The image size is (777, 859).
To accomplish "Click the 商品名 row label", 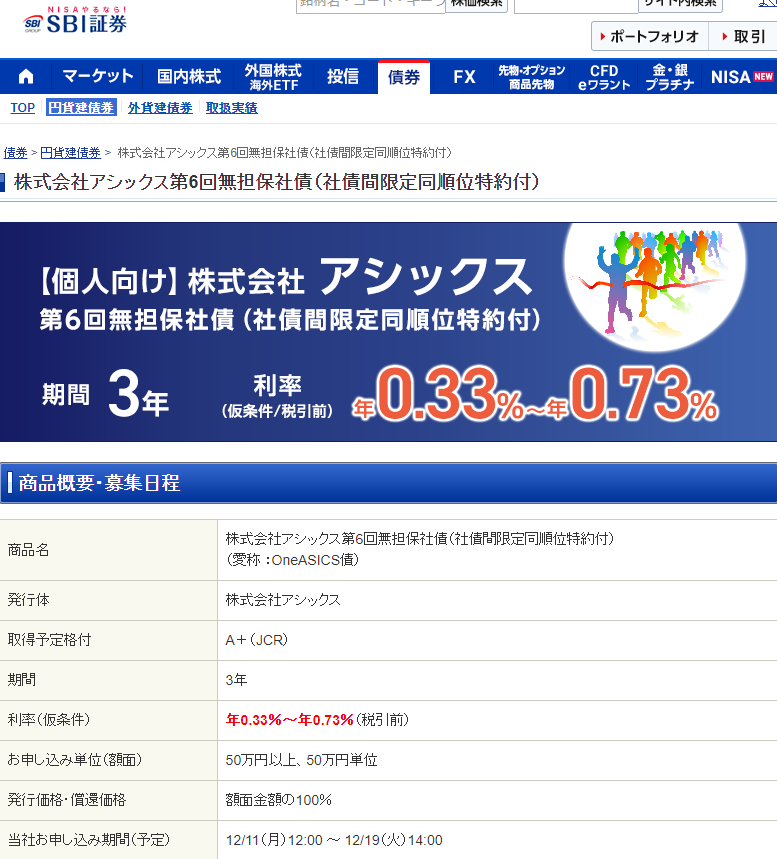I will coord(28,550).
